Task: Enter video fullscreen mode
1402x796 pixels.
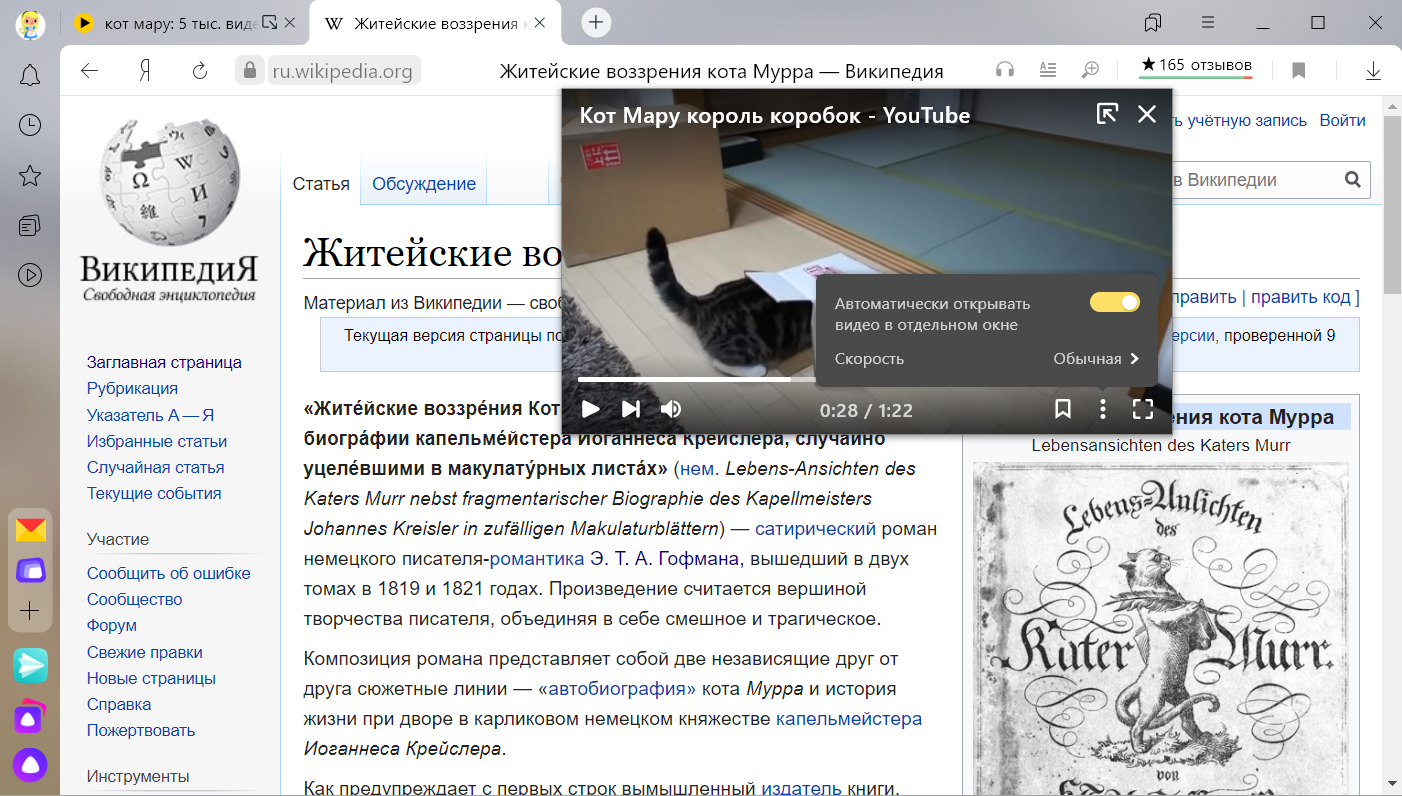Action: coord(1143,409)
